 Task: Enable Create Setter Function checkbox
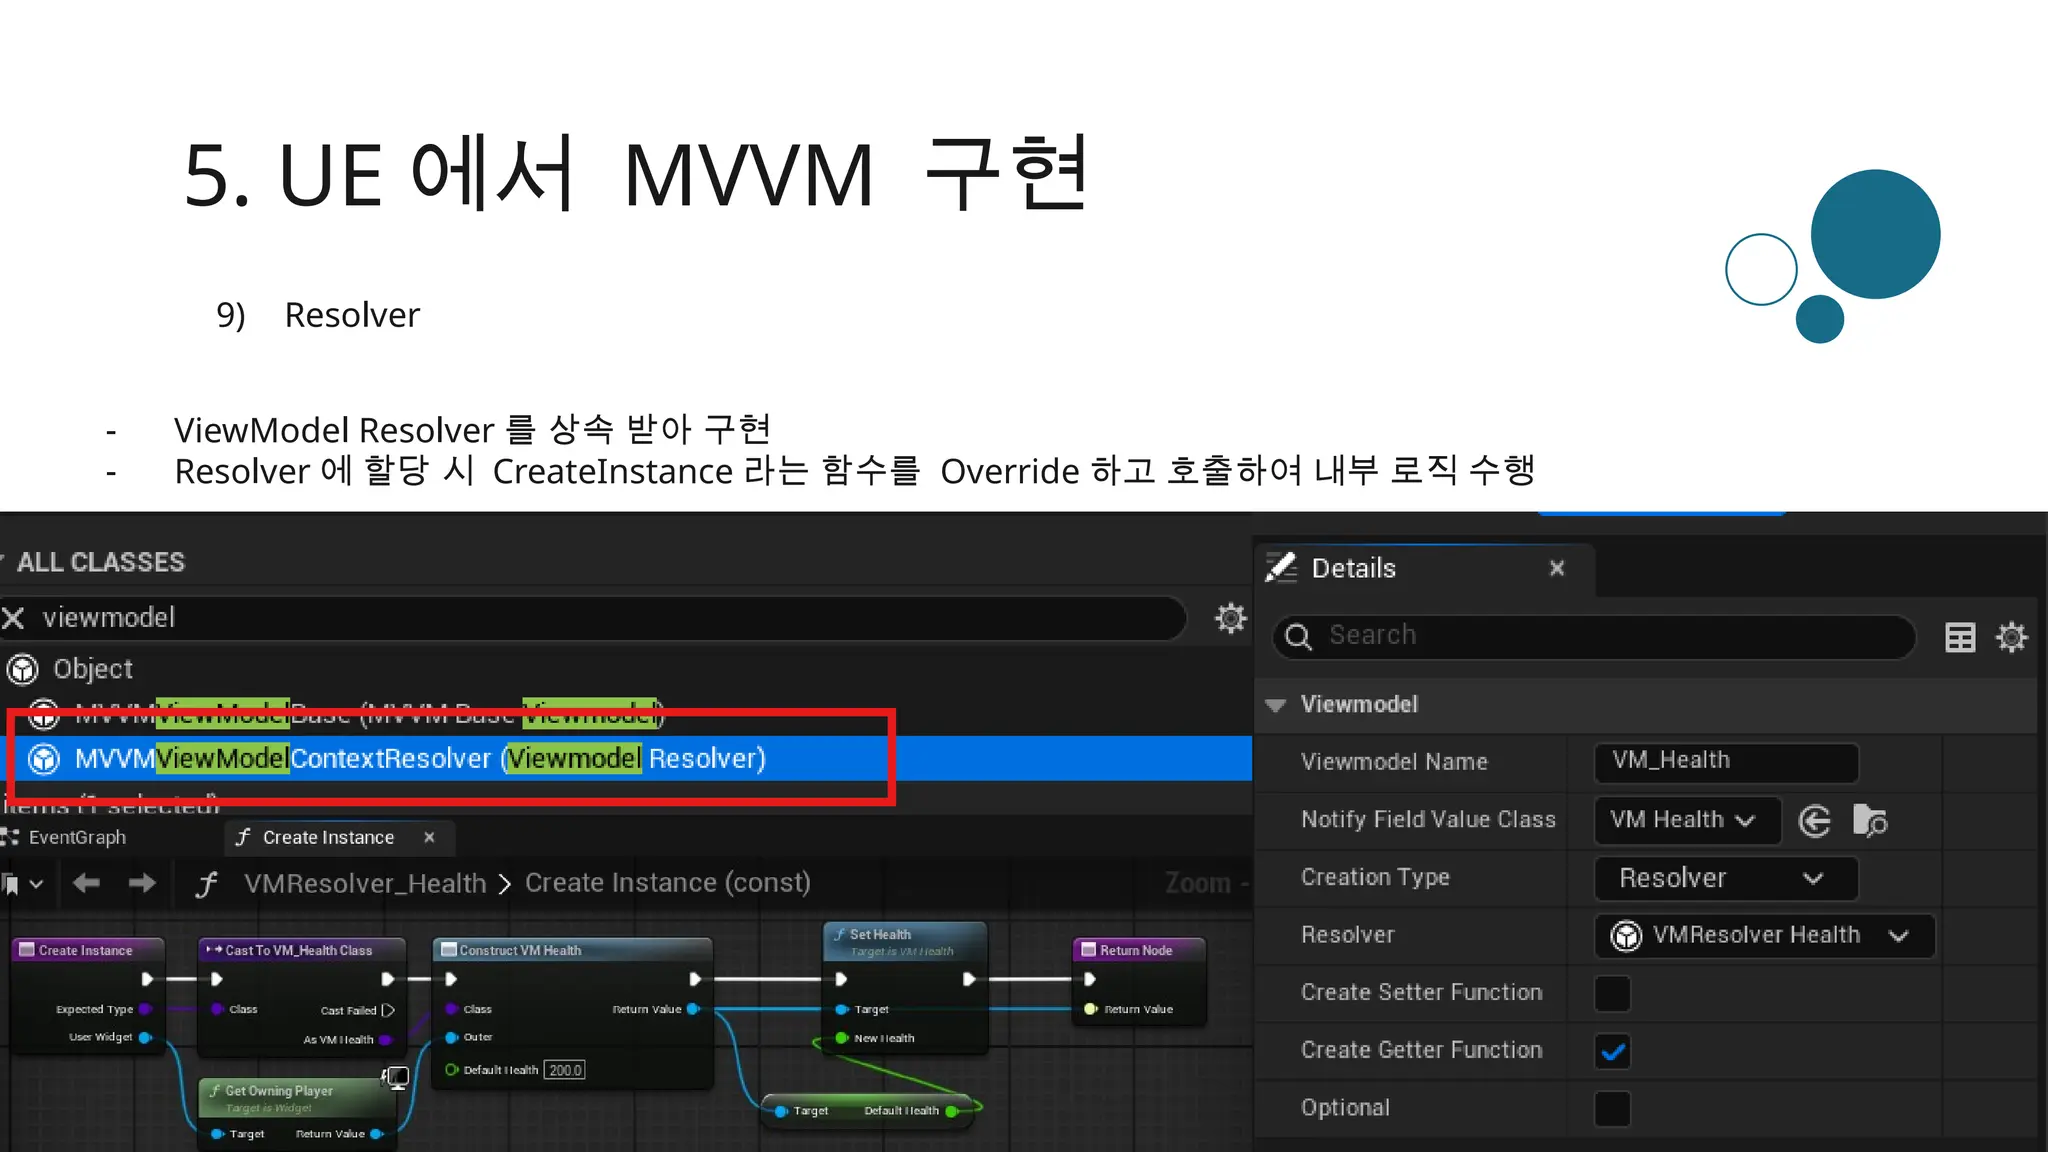[x=1612, y=994]
